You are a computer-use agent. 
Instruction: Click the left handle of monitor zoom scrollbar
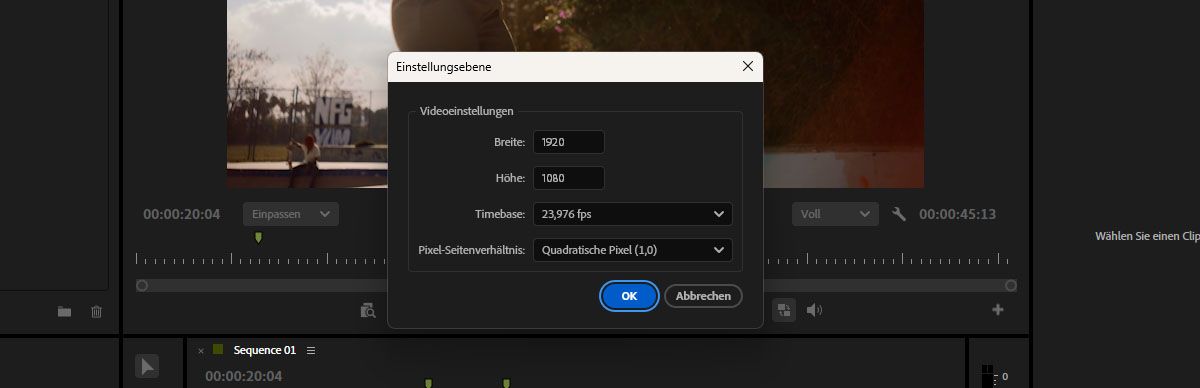coord(142,285)
